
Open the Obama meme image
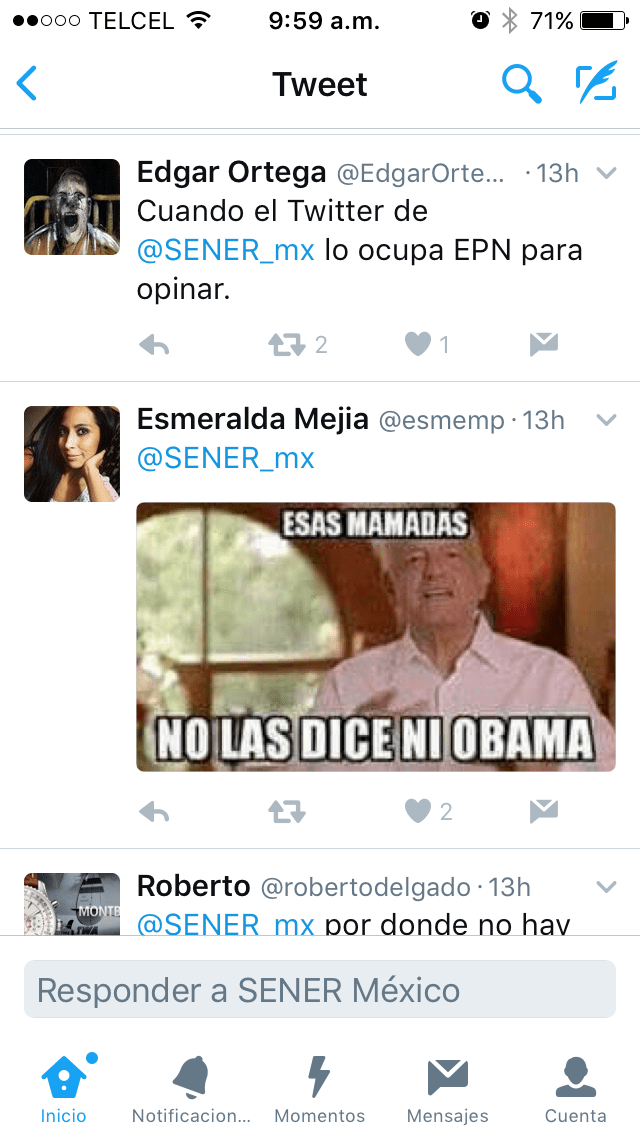click(376, 636)
